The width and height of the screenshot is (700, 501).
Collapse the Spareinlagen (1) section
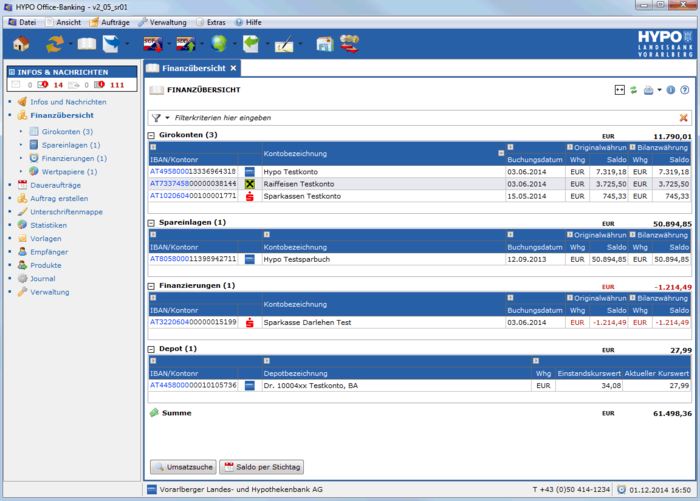151,223
